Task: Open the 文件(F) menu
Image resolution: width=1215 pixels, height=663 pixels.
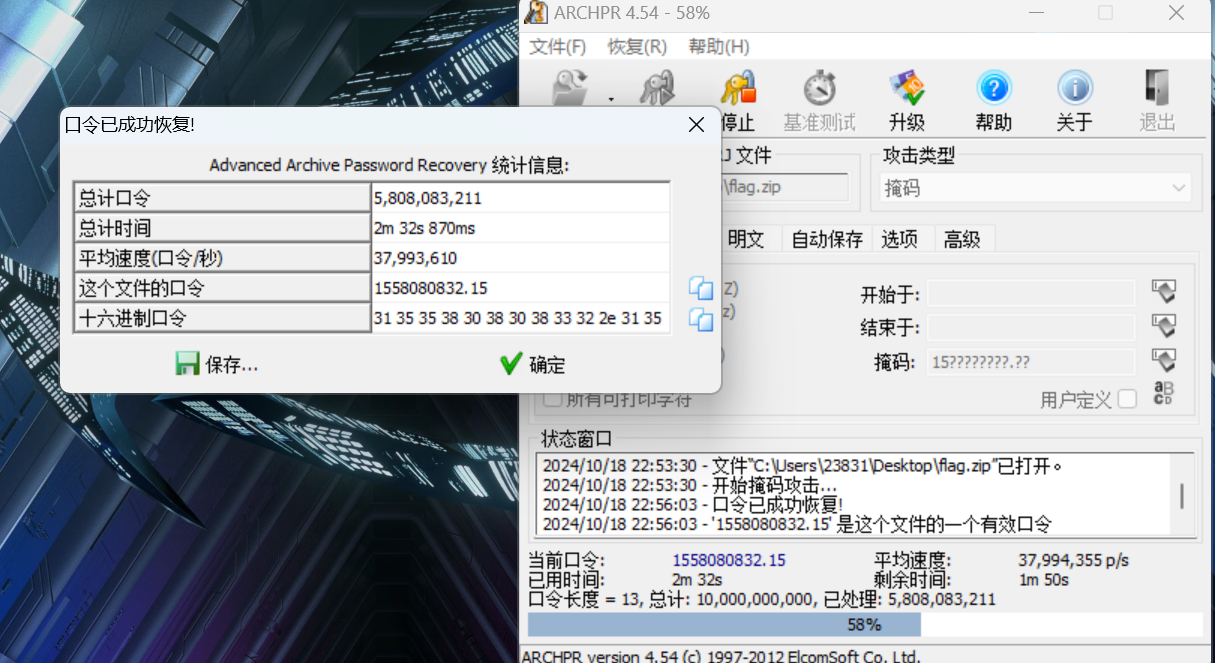Action: point(557,47)
